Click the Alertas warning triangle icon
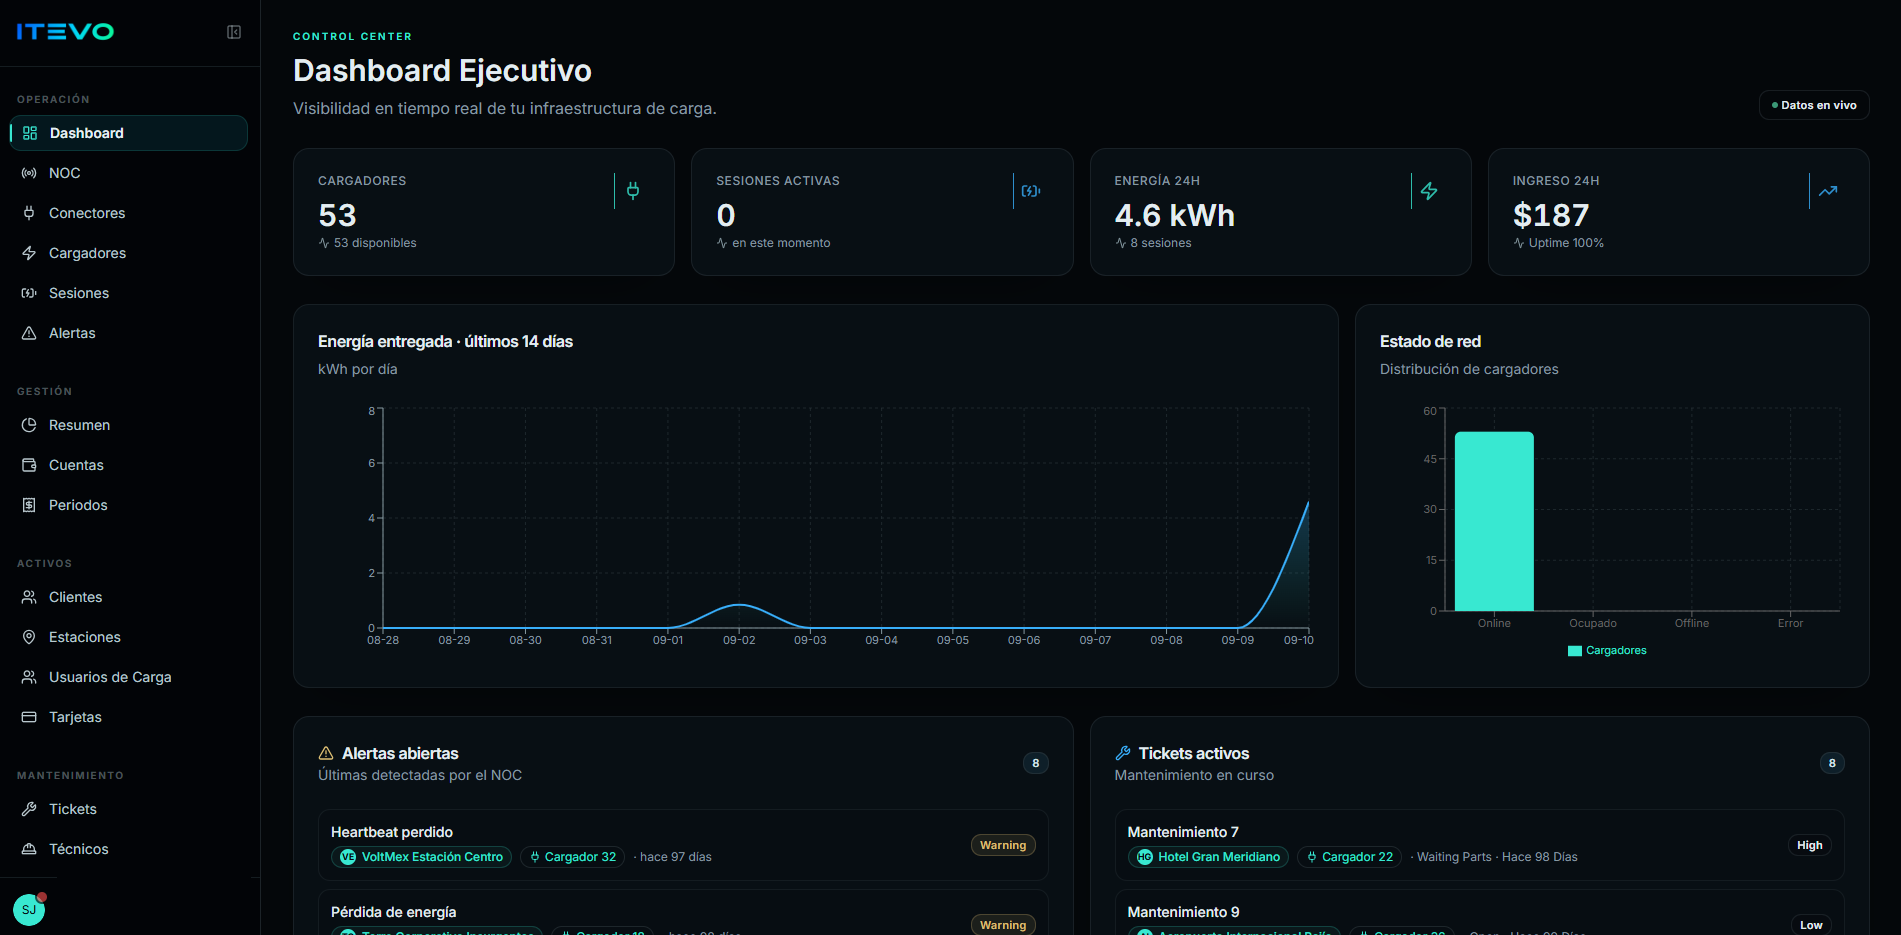 point(29,333)
